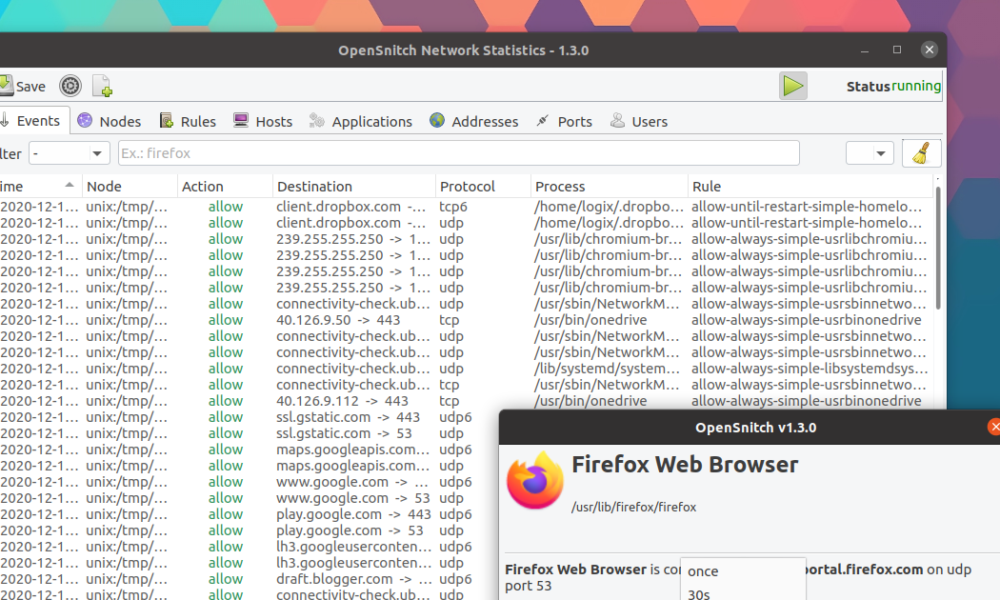Viewport: 1000px width, 600px height.
Task: Select the 40.126.9.112 -> 443 destination
Action: point(342,401)
